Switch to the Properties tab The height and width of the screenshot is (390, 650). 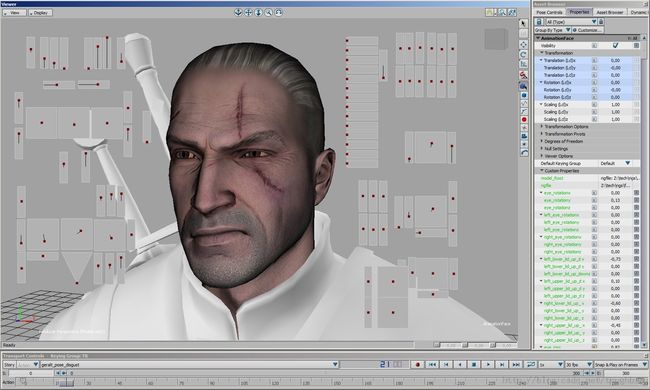580,12
